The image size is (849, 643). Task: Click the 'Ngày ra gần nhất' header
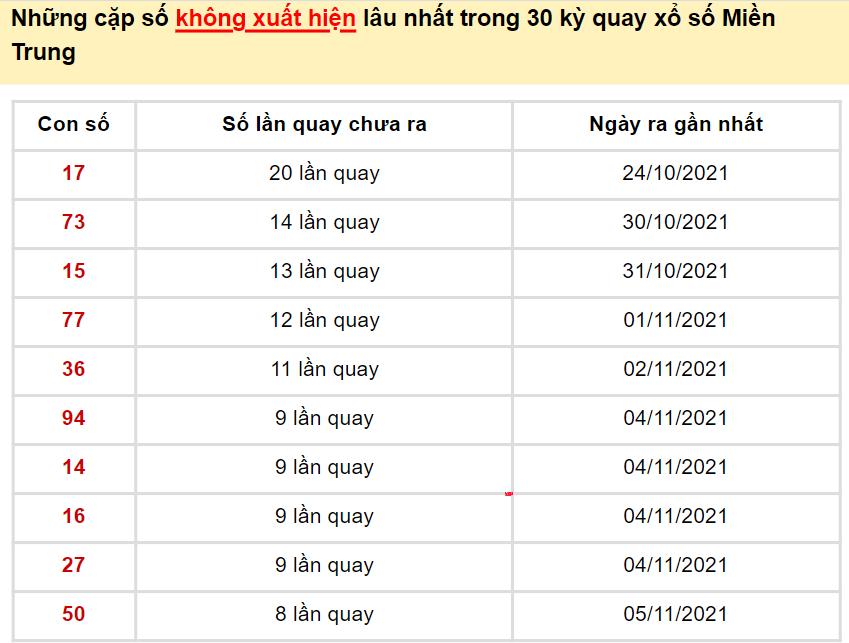coord(675,124)
